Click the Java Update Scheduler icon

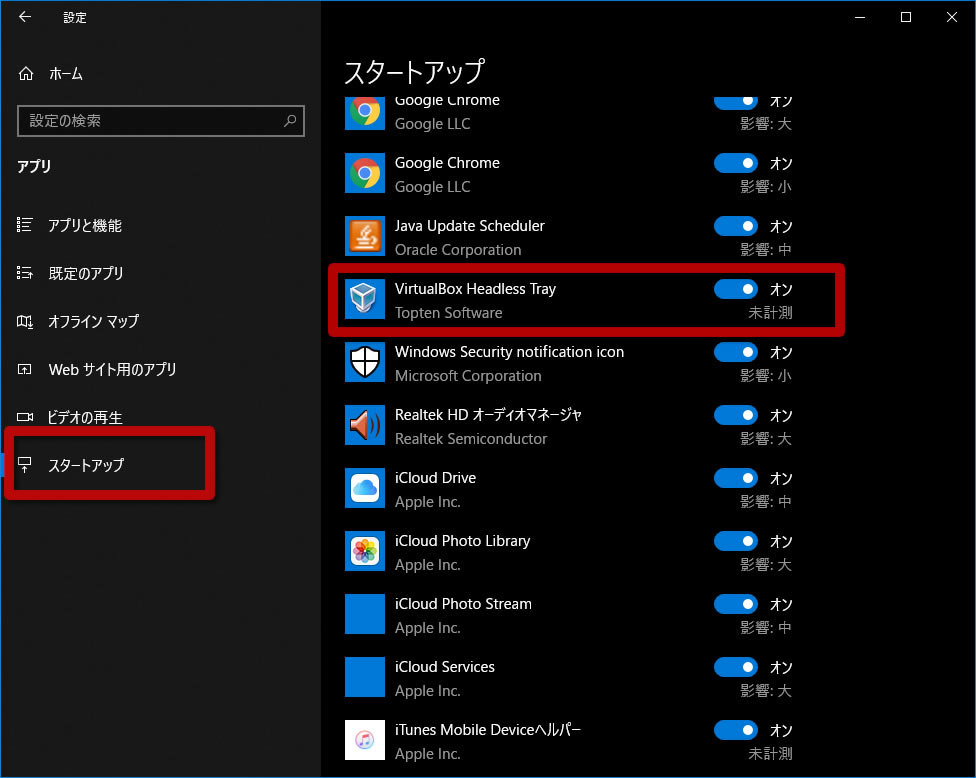click(x=365, y=235)
